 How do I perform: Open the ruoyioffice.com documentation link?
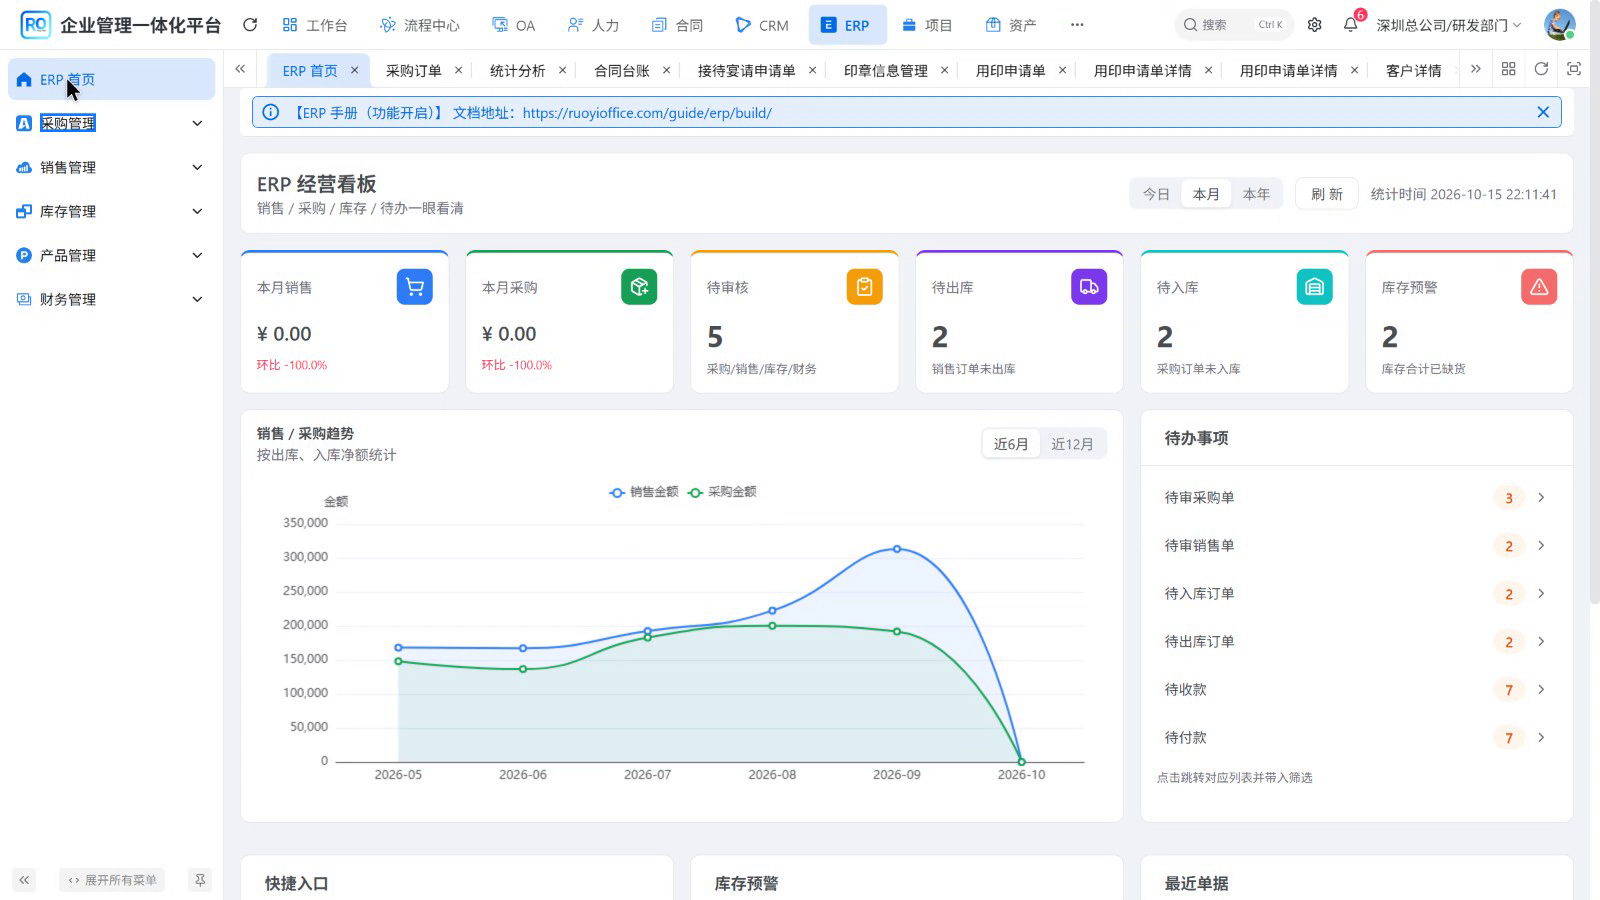click(x=647, y=113)
